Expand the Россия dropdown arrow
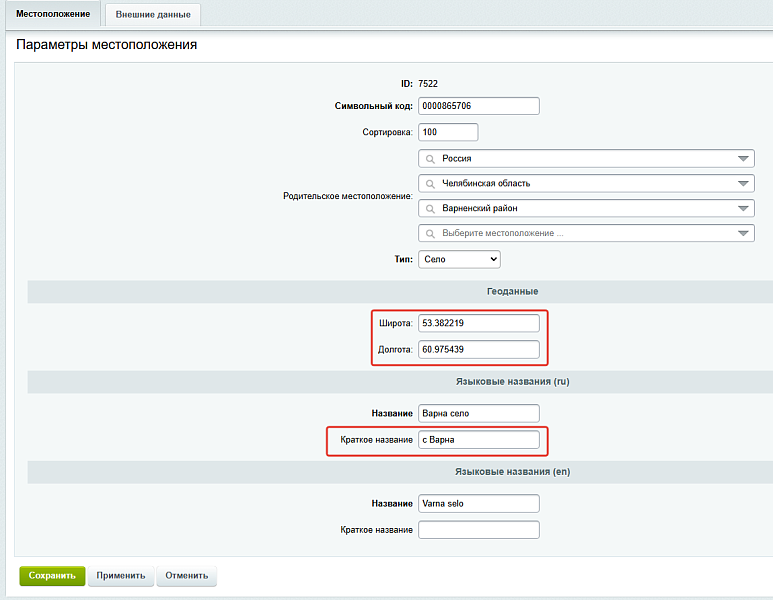This screenshot has width=773, height=600. point(742,158)
